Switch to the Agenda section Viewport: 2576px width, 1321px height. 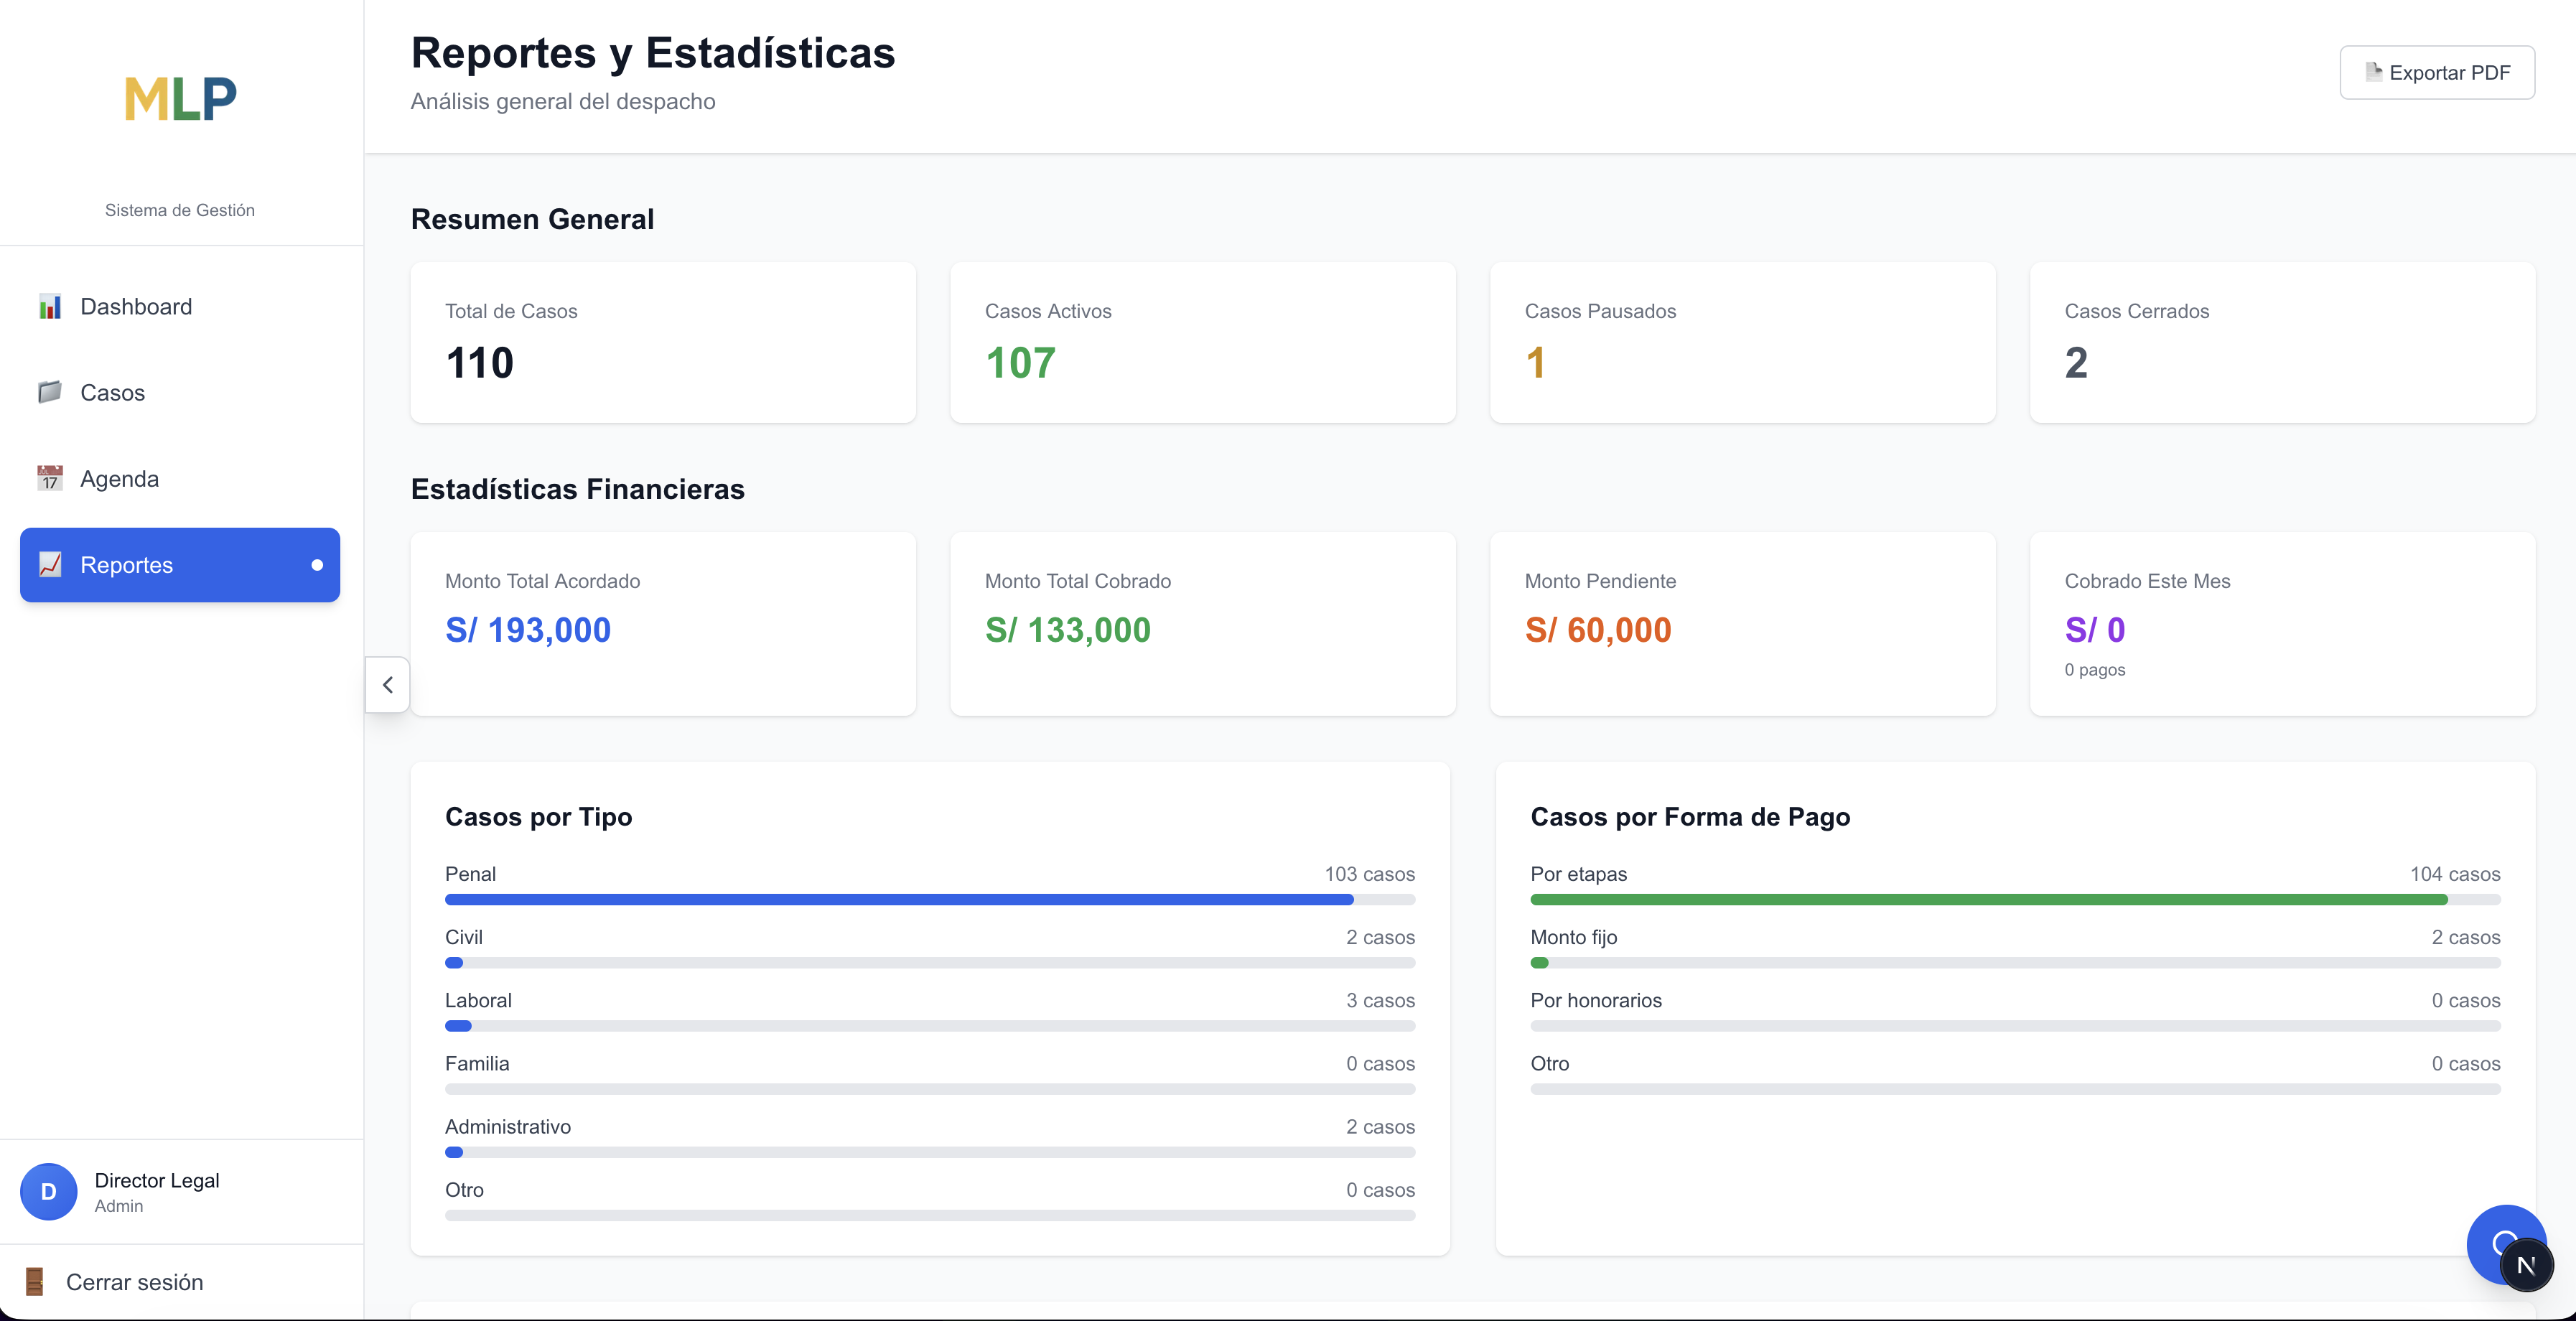(x=119, y=478)
